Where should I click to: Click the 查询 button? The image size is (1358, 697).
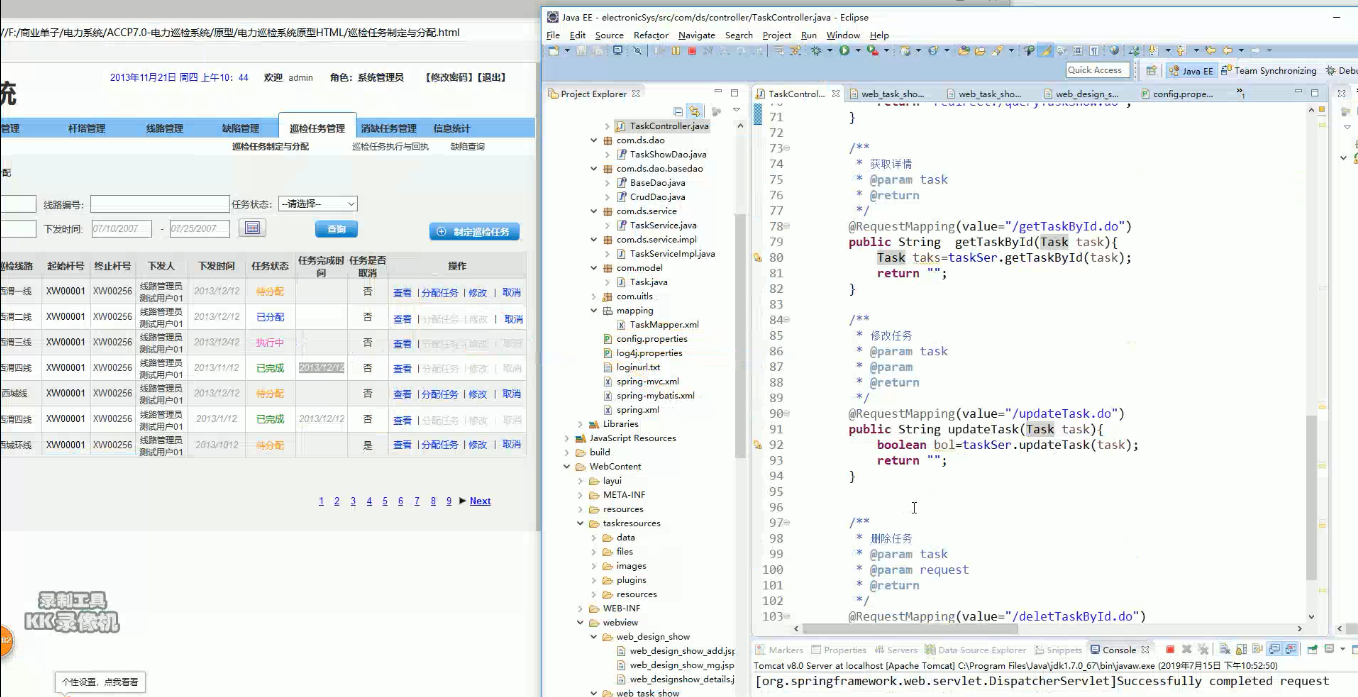tap(336, 229)
